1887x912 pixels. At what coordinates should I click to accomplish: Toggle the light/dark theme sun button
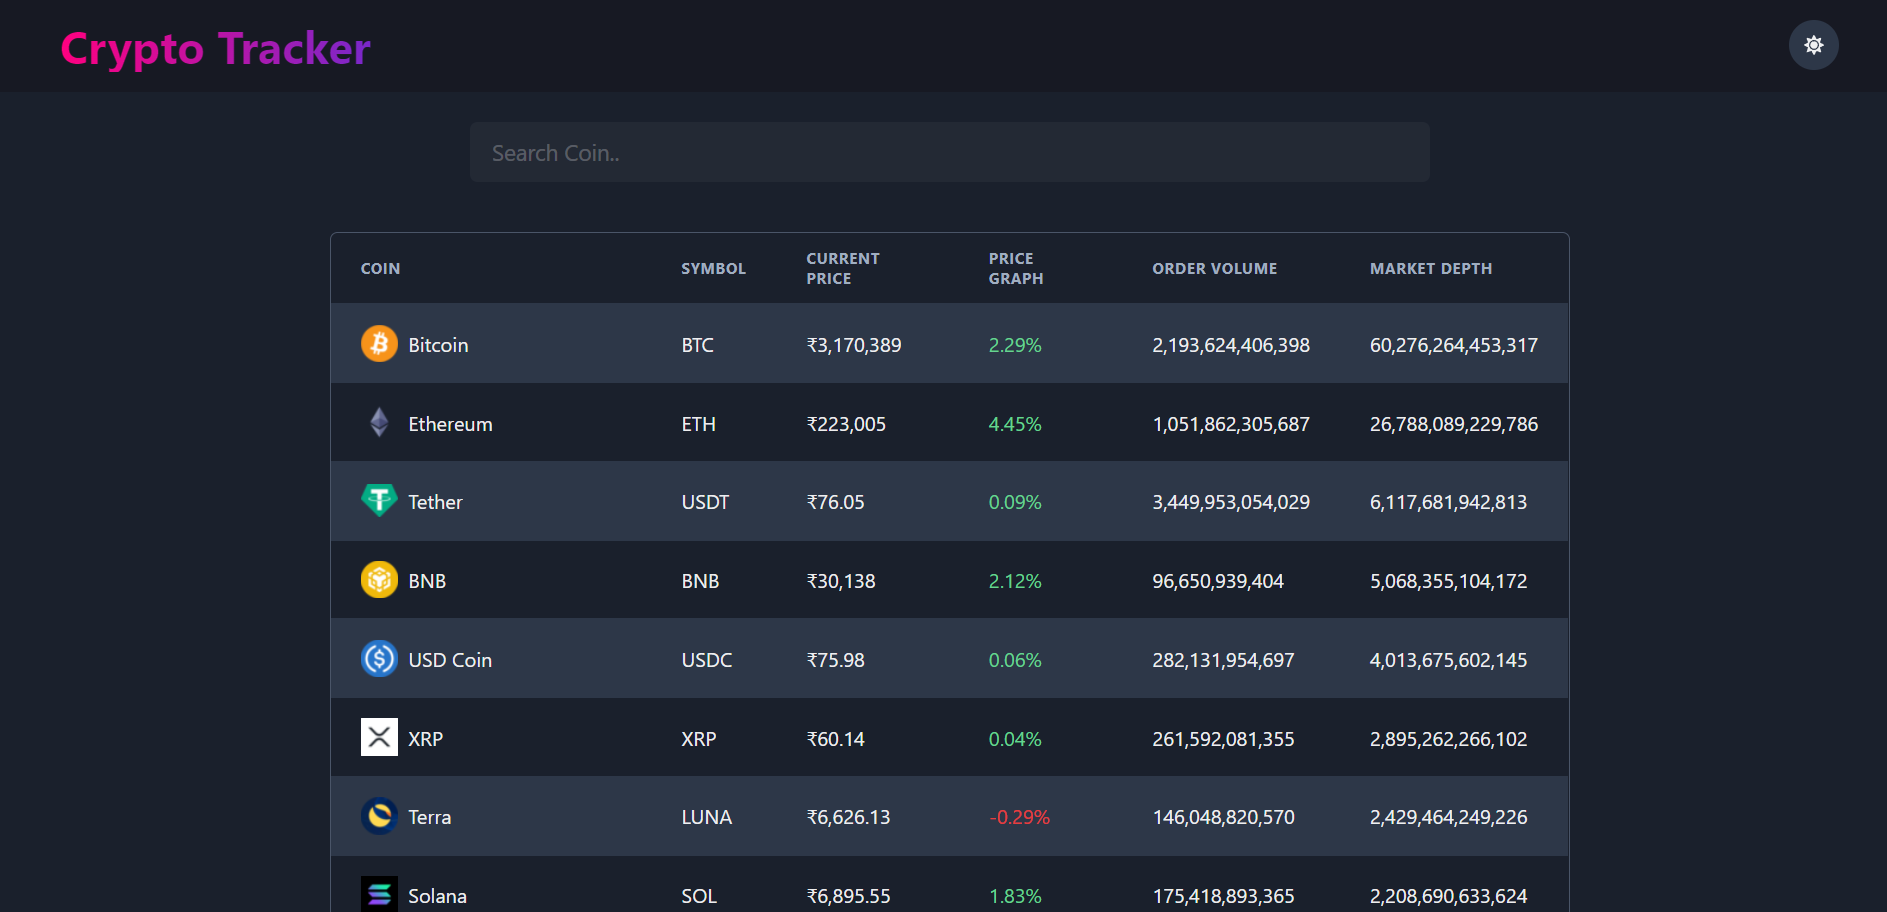(1813, 45)
